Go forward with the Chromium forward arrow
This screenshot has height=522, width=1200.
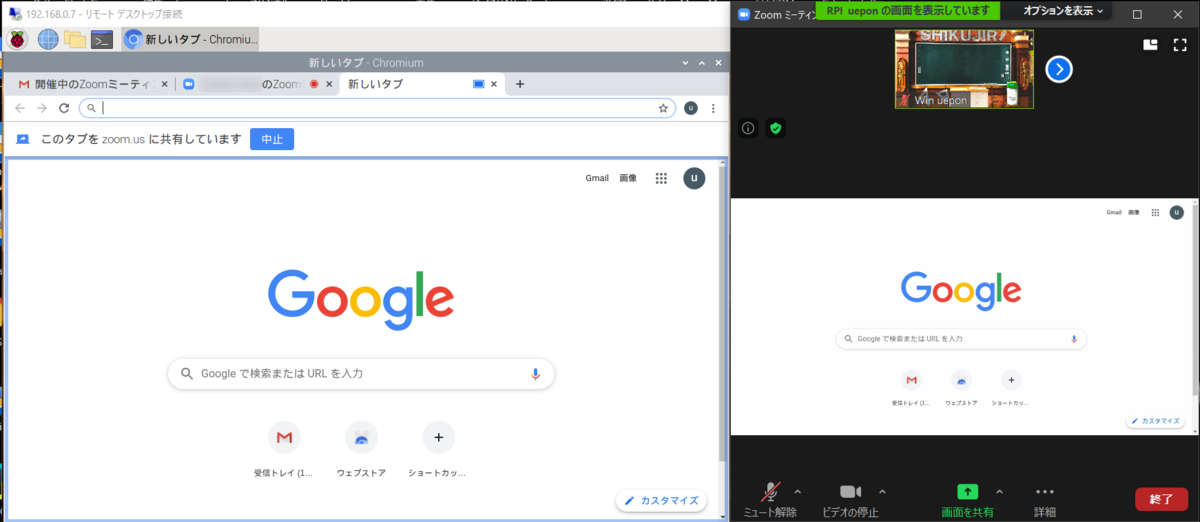click(x=42, y=108)
